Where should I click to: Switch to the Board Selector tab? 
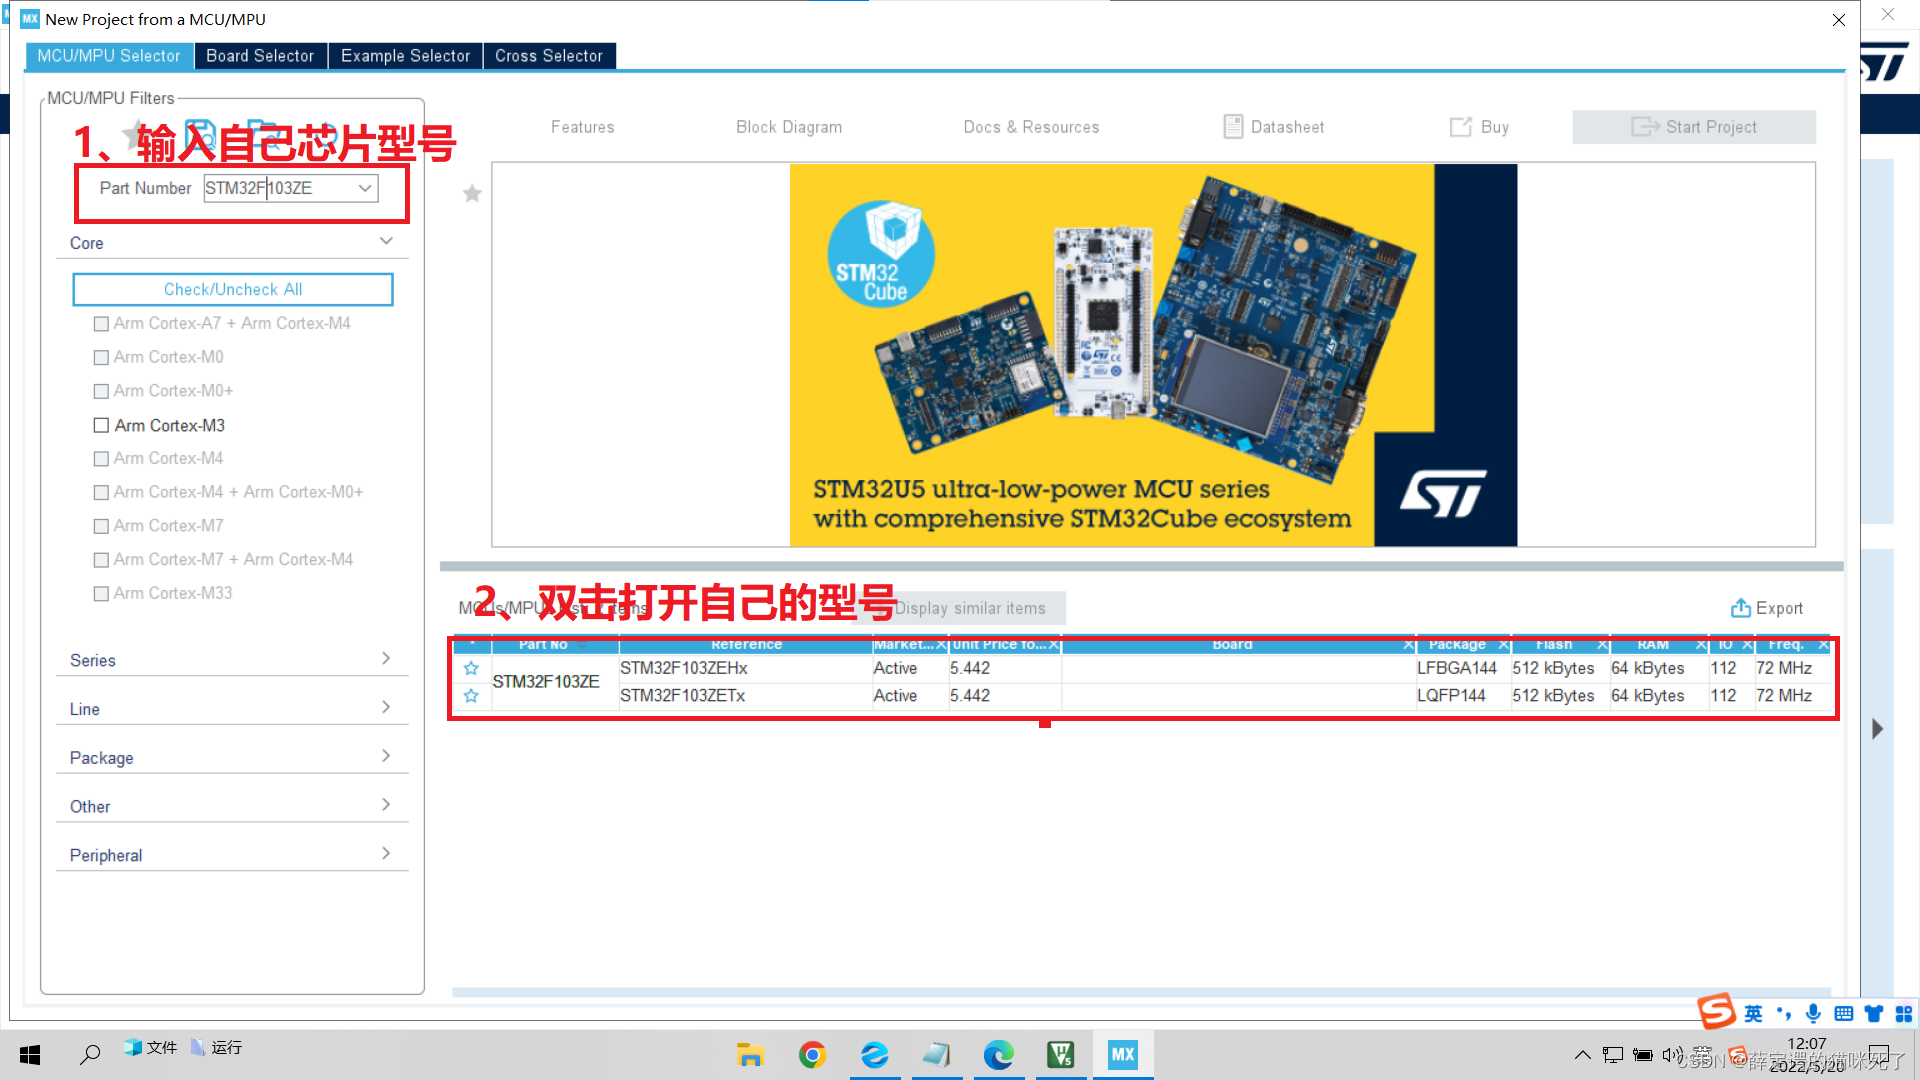(260, 56)
